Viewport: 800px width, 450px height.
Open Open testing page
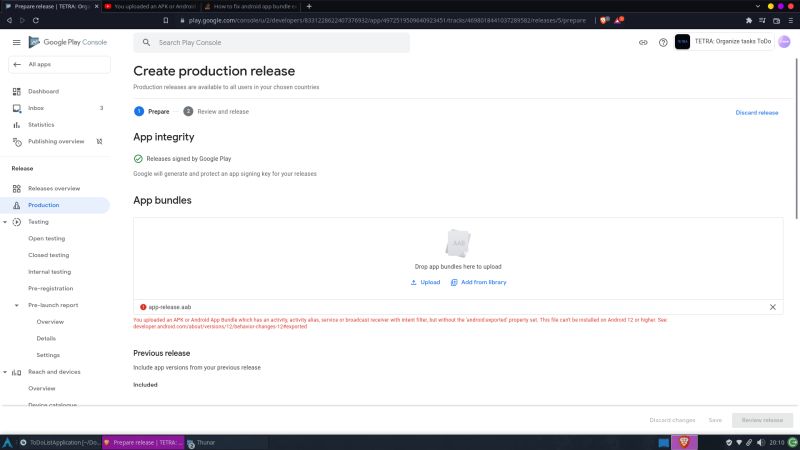click(46, 238)
